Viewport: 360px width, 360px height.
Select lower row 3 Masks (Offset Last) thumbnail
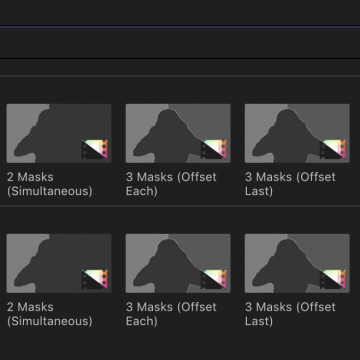pyautogui.click(x=297, y=263)
